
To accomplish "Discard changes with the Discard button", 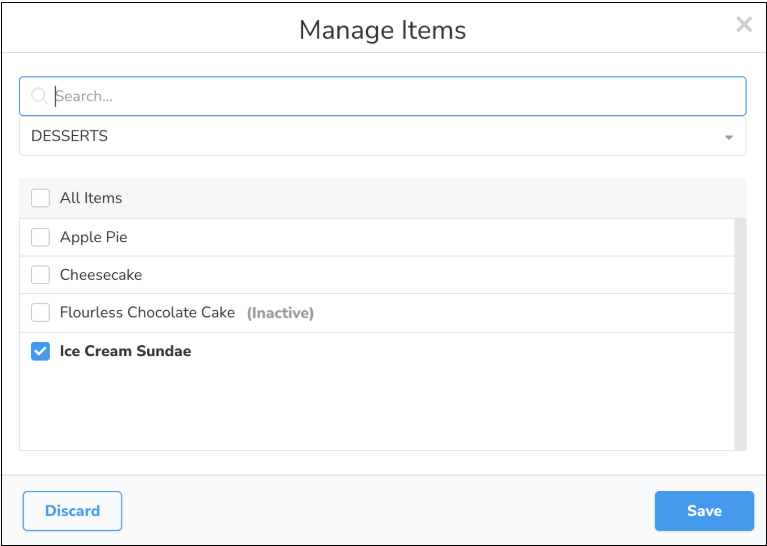I will click(72, 511).
